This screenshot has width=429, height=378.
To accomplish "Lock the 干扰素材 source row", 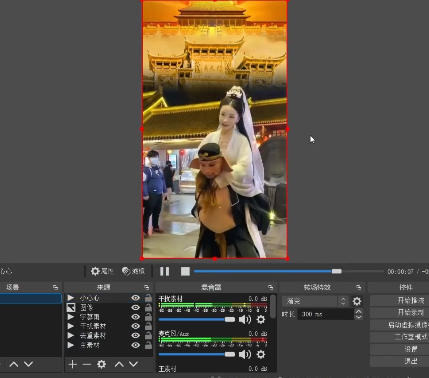I will pyautogui.click(x=148, y=326).
